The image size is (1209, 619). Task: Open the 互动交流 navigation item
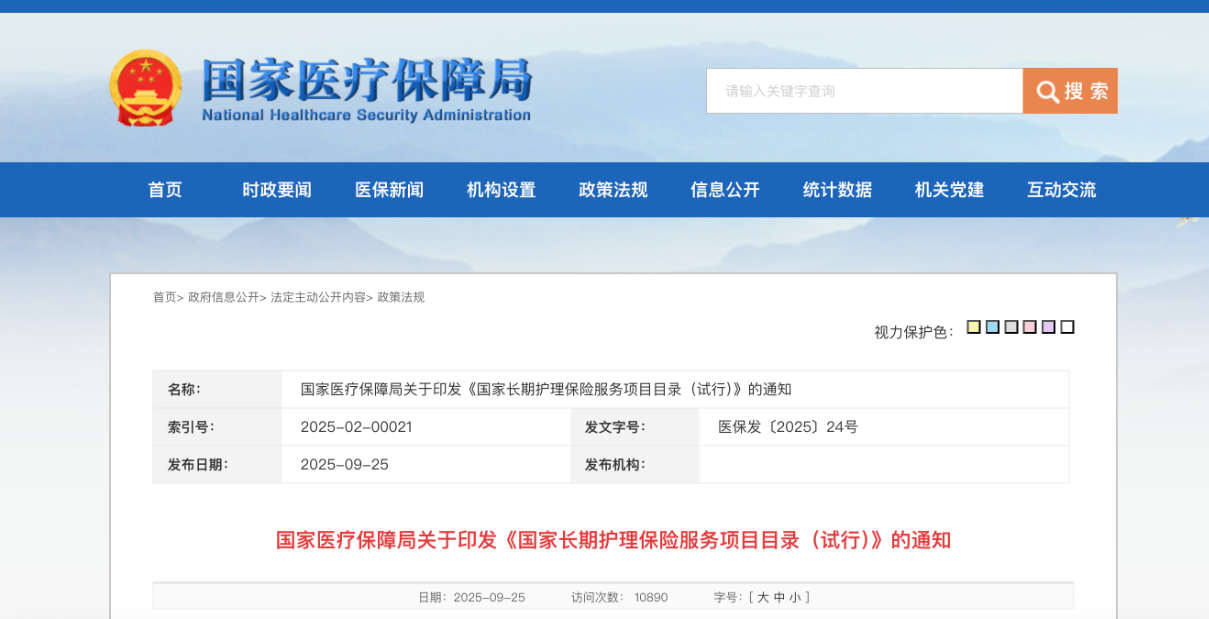coord(1061,190)
